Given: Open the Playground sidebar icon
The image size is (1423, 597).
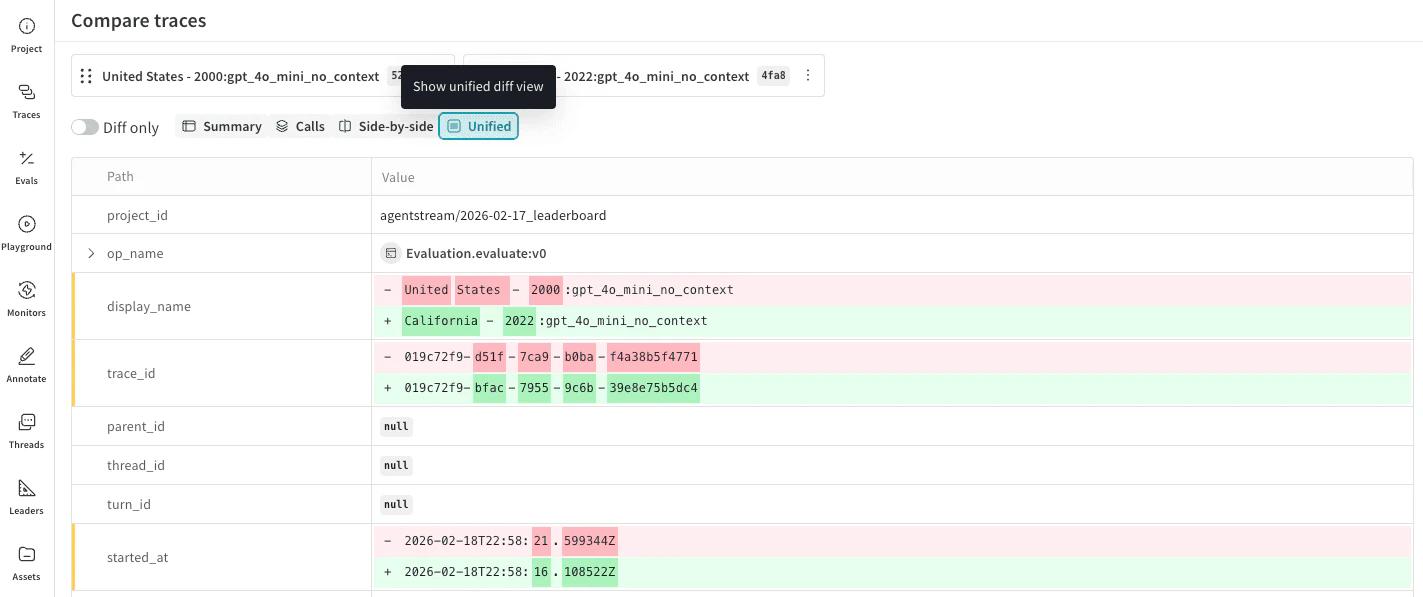Looking at the screenshot, I should (27, 233).
